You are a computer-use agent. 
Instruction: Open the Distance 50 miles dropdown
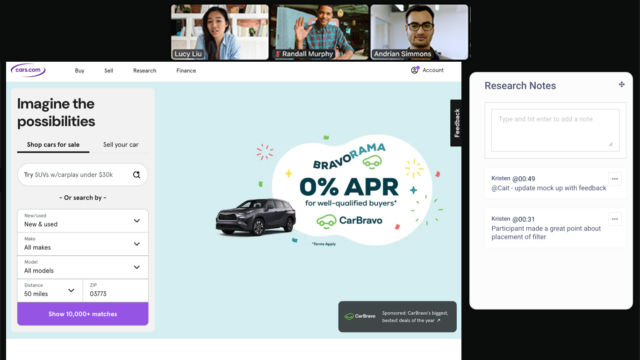click(x=50, y=291)
